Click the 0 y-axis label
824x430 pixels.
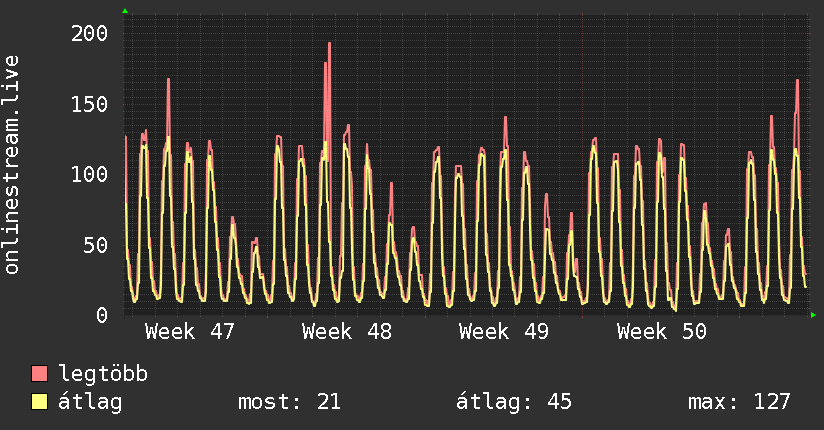pyautogui.click(x=102, y=315)
